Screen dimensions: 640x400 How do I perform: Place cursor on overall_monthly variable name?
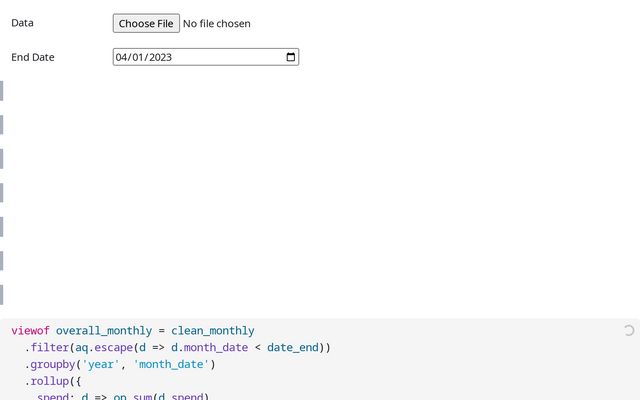point(103,331)
